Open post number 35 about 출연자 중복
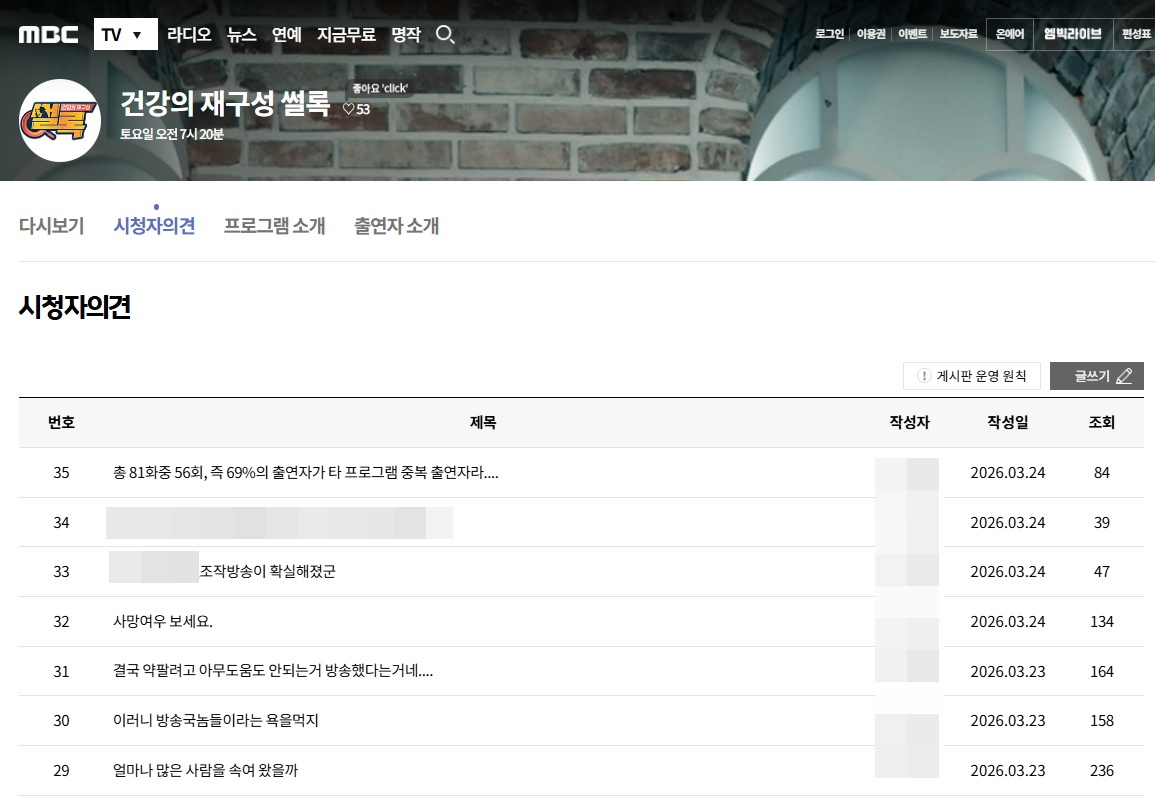This screenshot has width=1155, height=797. 306,473
